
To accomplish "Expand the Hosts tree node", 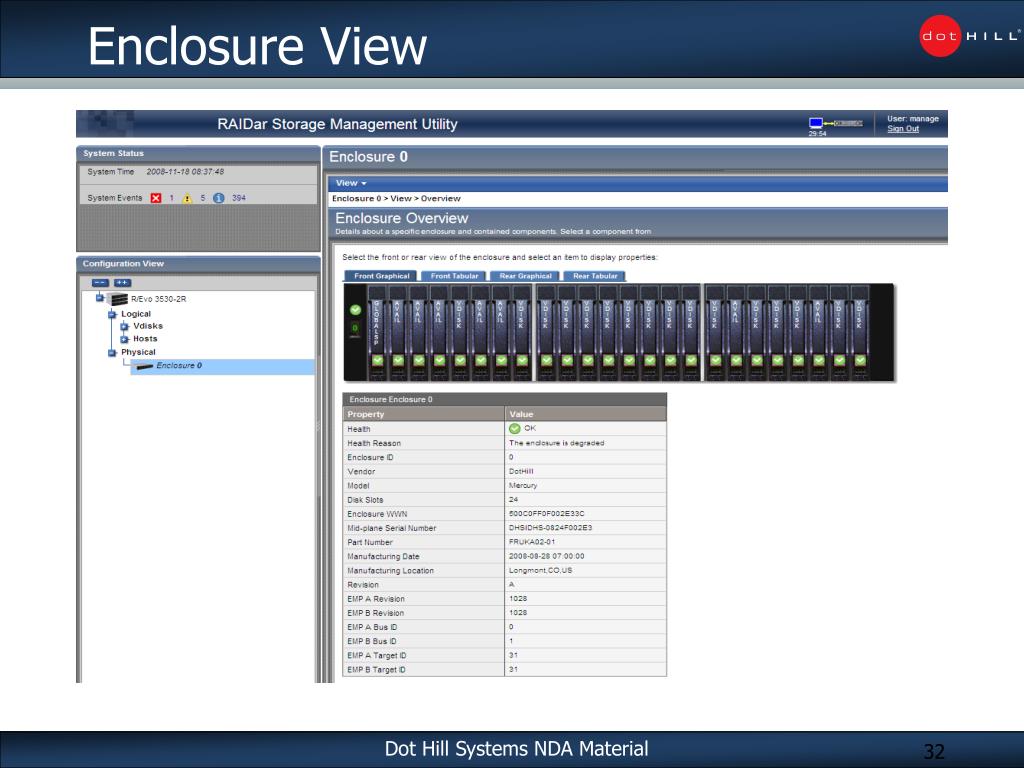I will 125,339.
